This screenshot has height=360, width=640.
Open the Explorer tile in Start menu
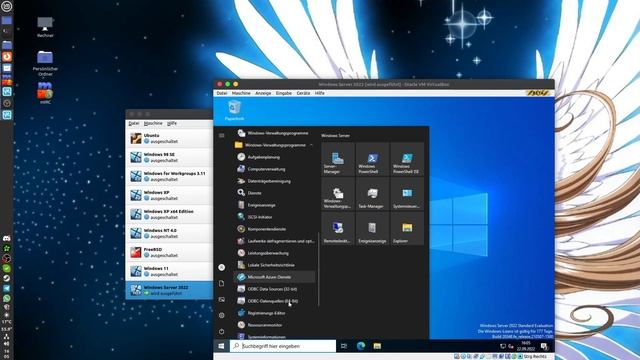[407, 229]
